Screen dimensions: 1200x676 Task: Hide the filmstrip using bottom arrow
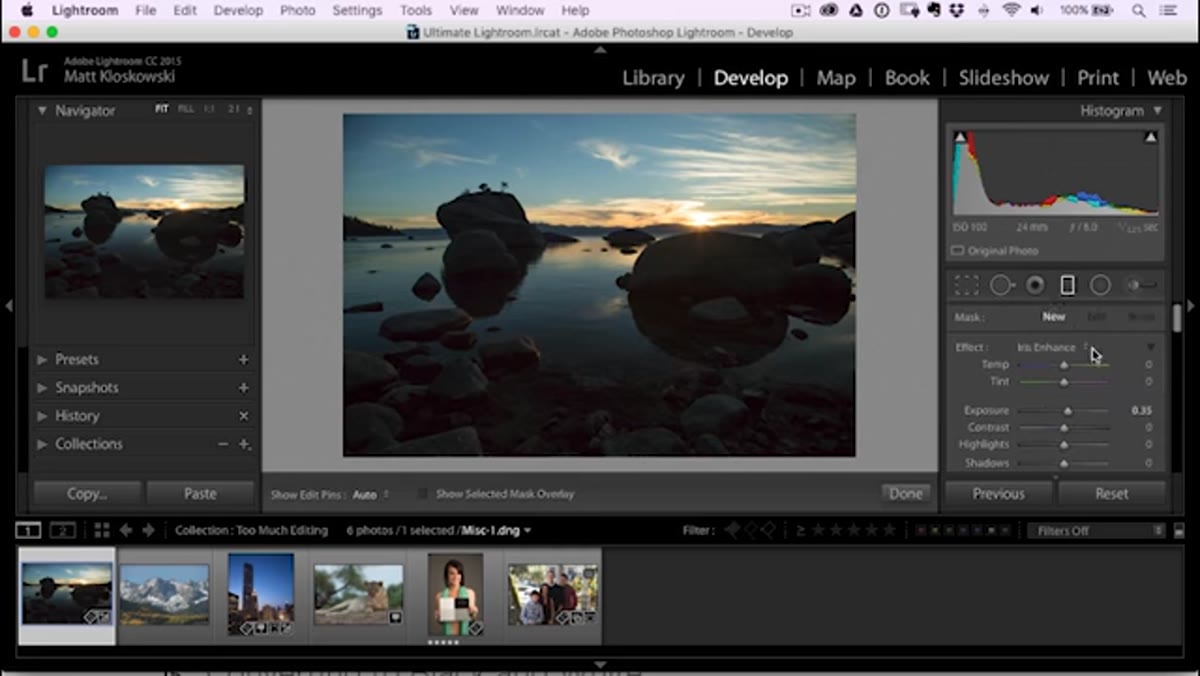coord(600,664)
